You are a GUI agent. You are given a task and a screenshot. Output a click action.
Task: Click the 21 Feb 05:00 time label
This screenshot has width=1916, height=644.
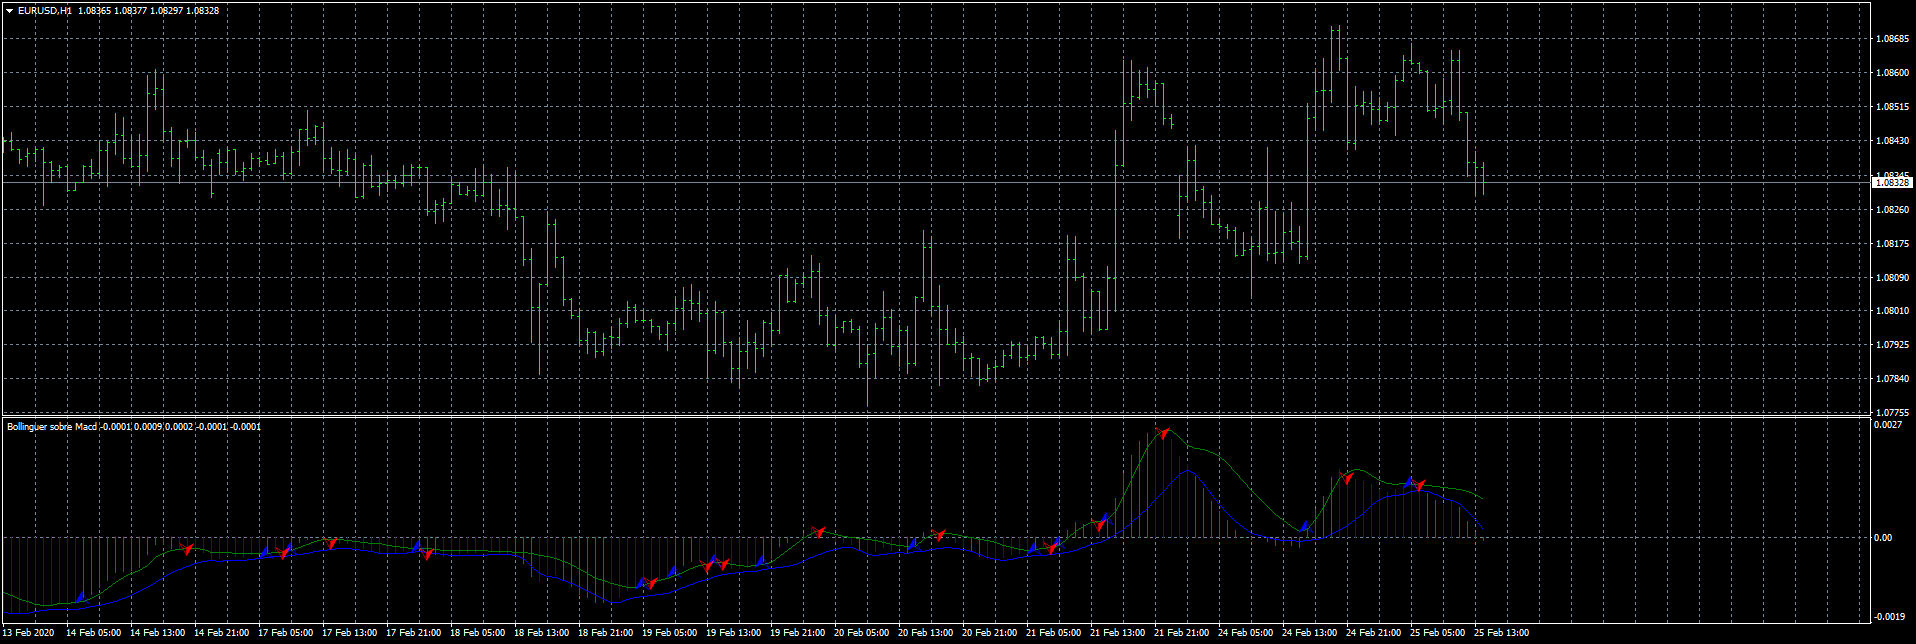click(x=1053, y=632)
